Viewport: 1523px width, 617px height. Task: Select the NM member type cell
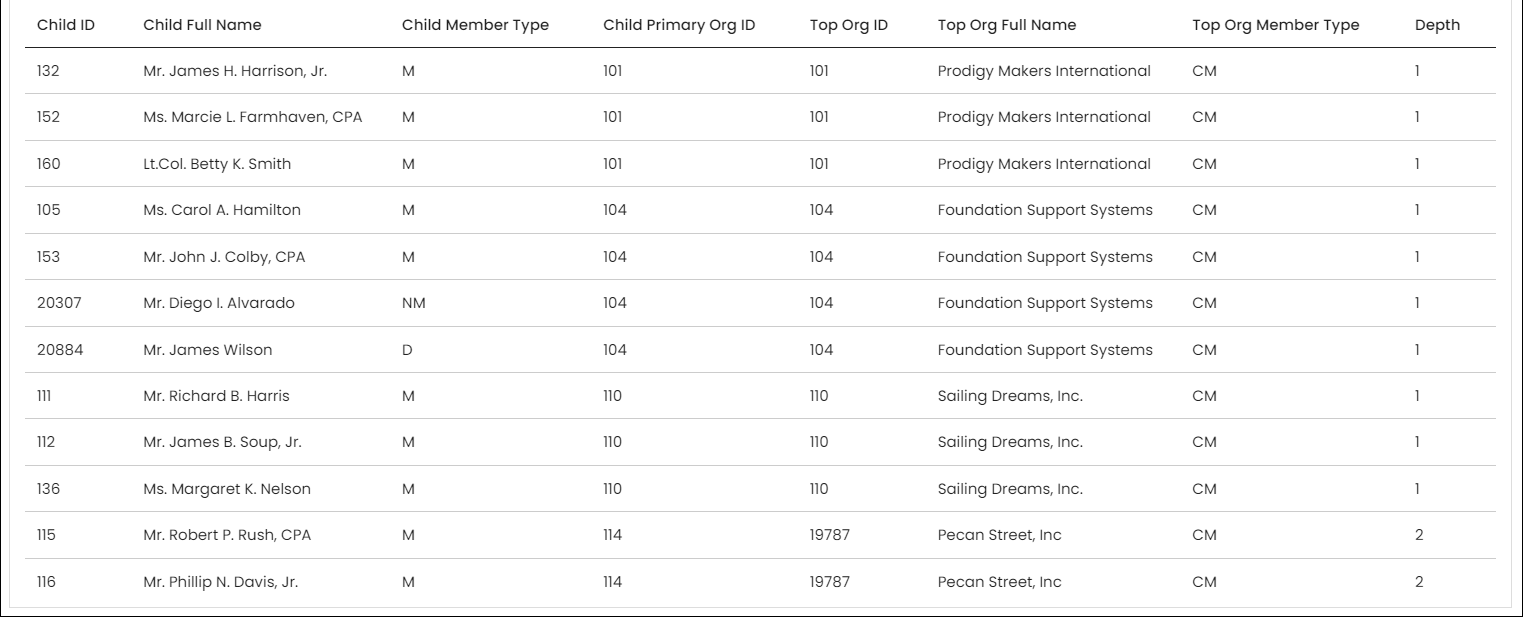click(x=414, y=303)
